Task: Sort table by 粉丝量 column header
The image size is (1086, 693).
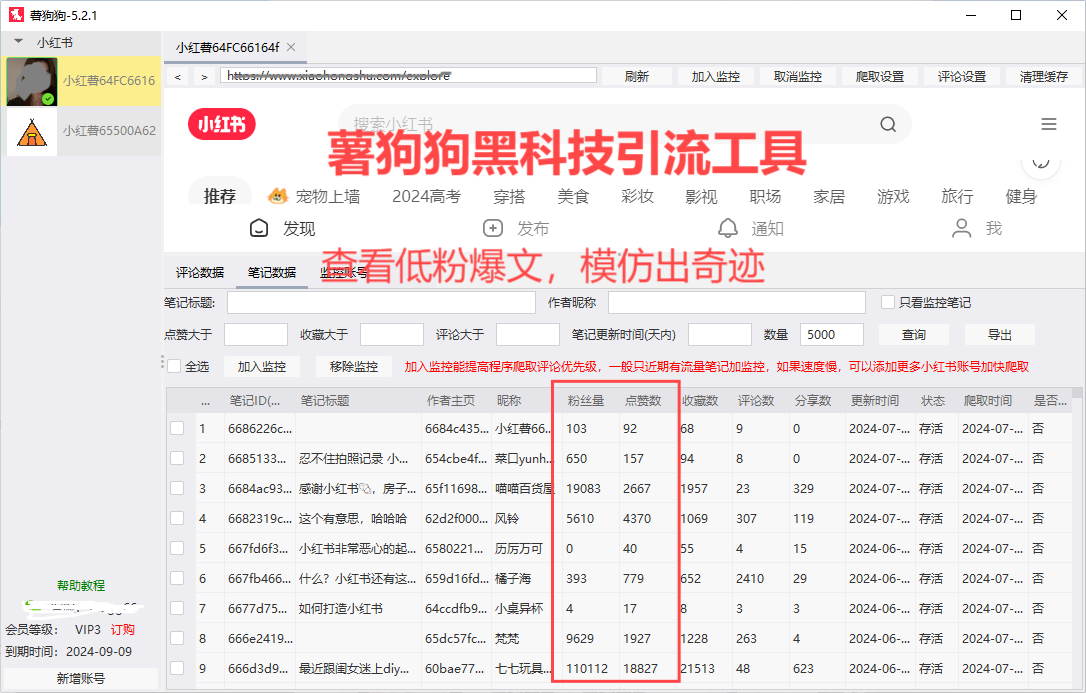Action: [585, 401]
